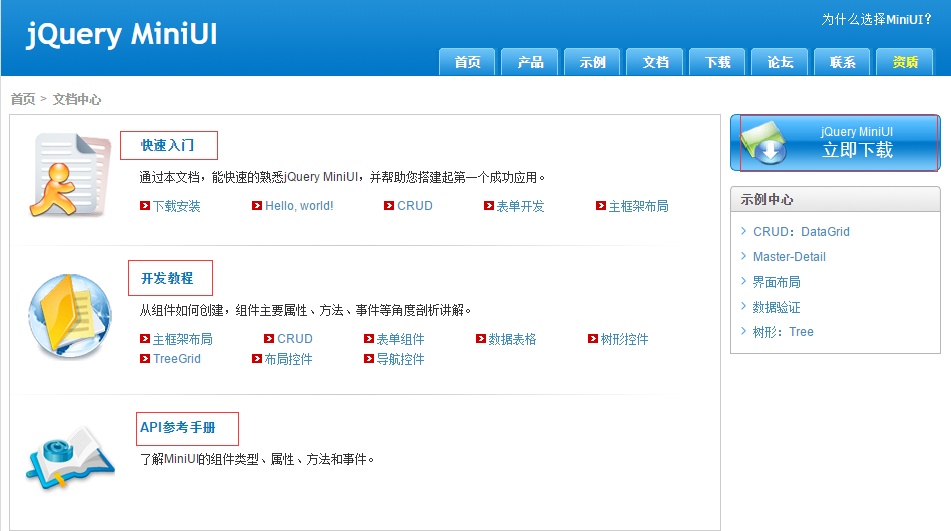Click the globe folder icon beside 开发教程
951x531 pixels.
point(70,315)
